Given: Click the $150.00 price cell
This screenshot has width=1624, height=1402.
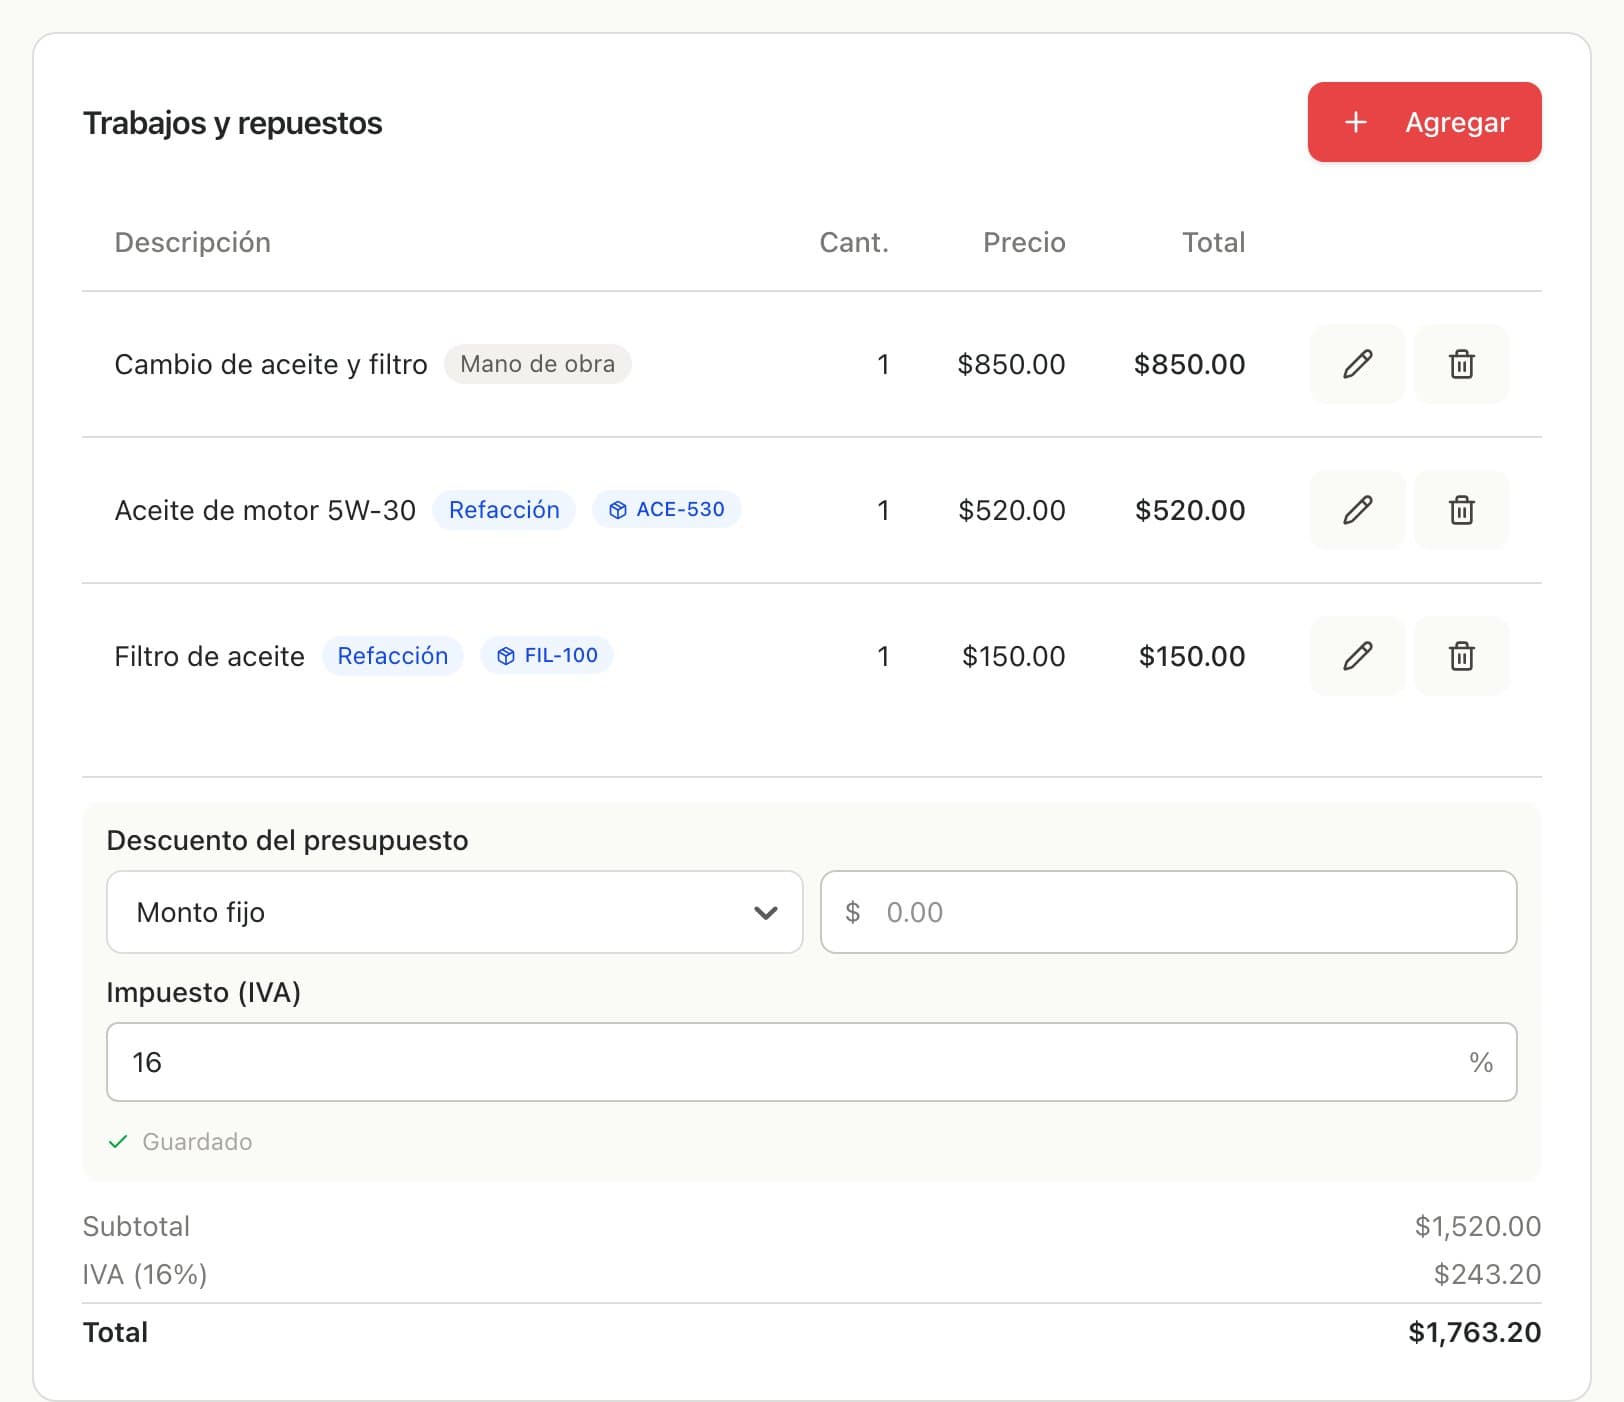Looking at the screenshot, I should [x=1013, y=656].
